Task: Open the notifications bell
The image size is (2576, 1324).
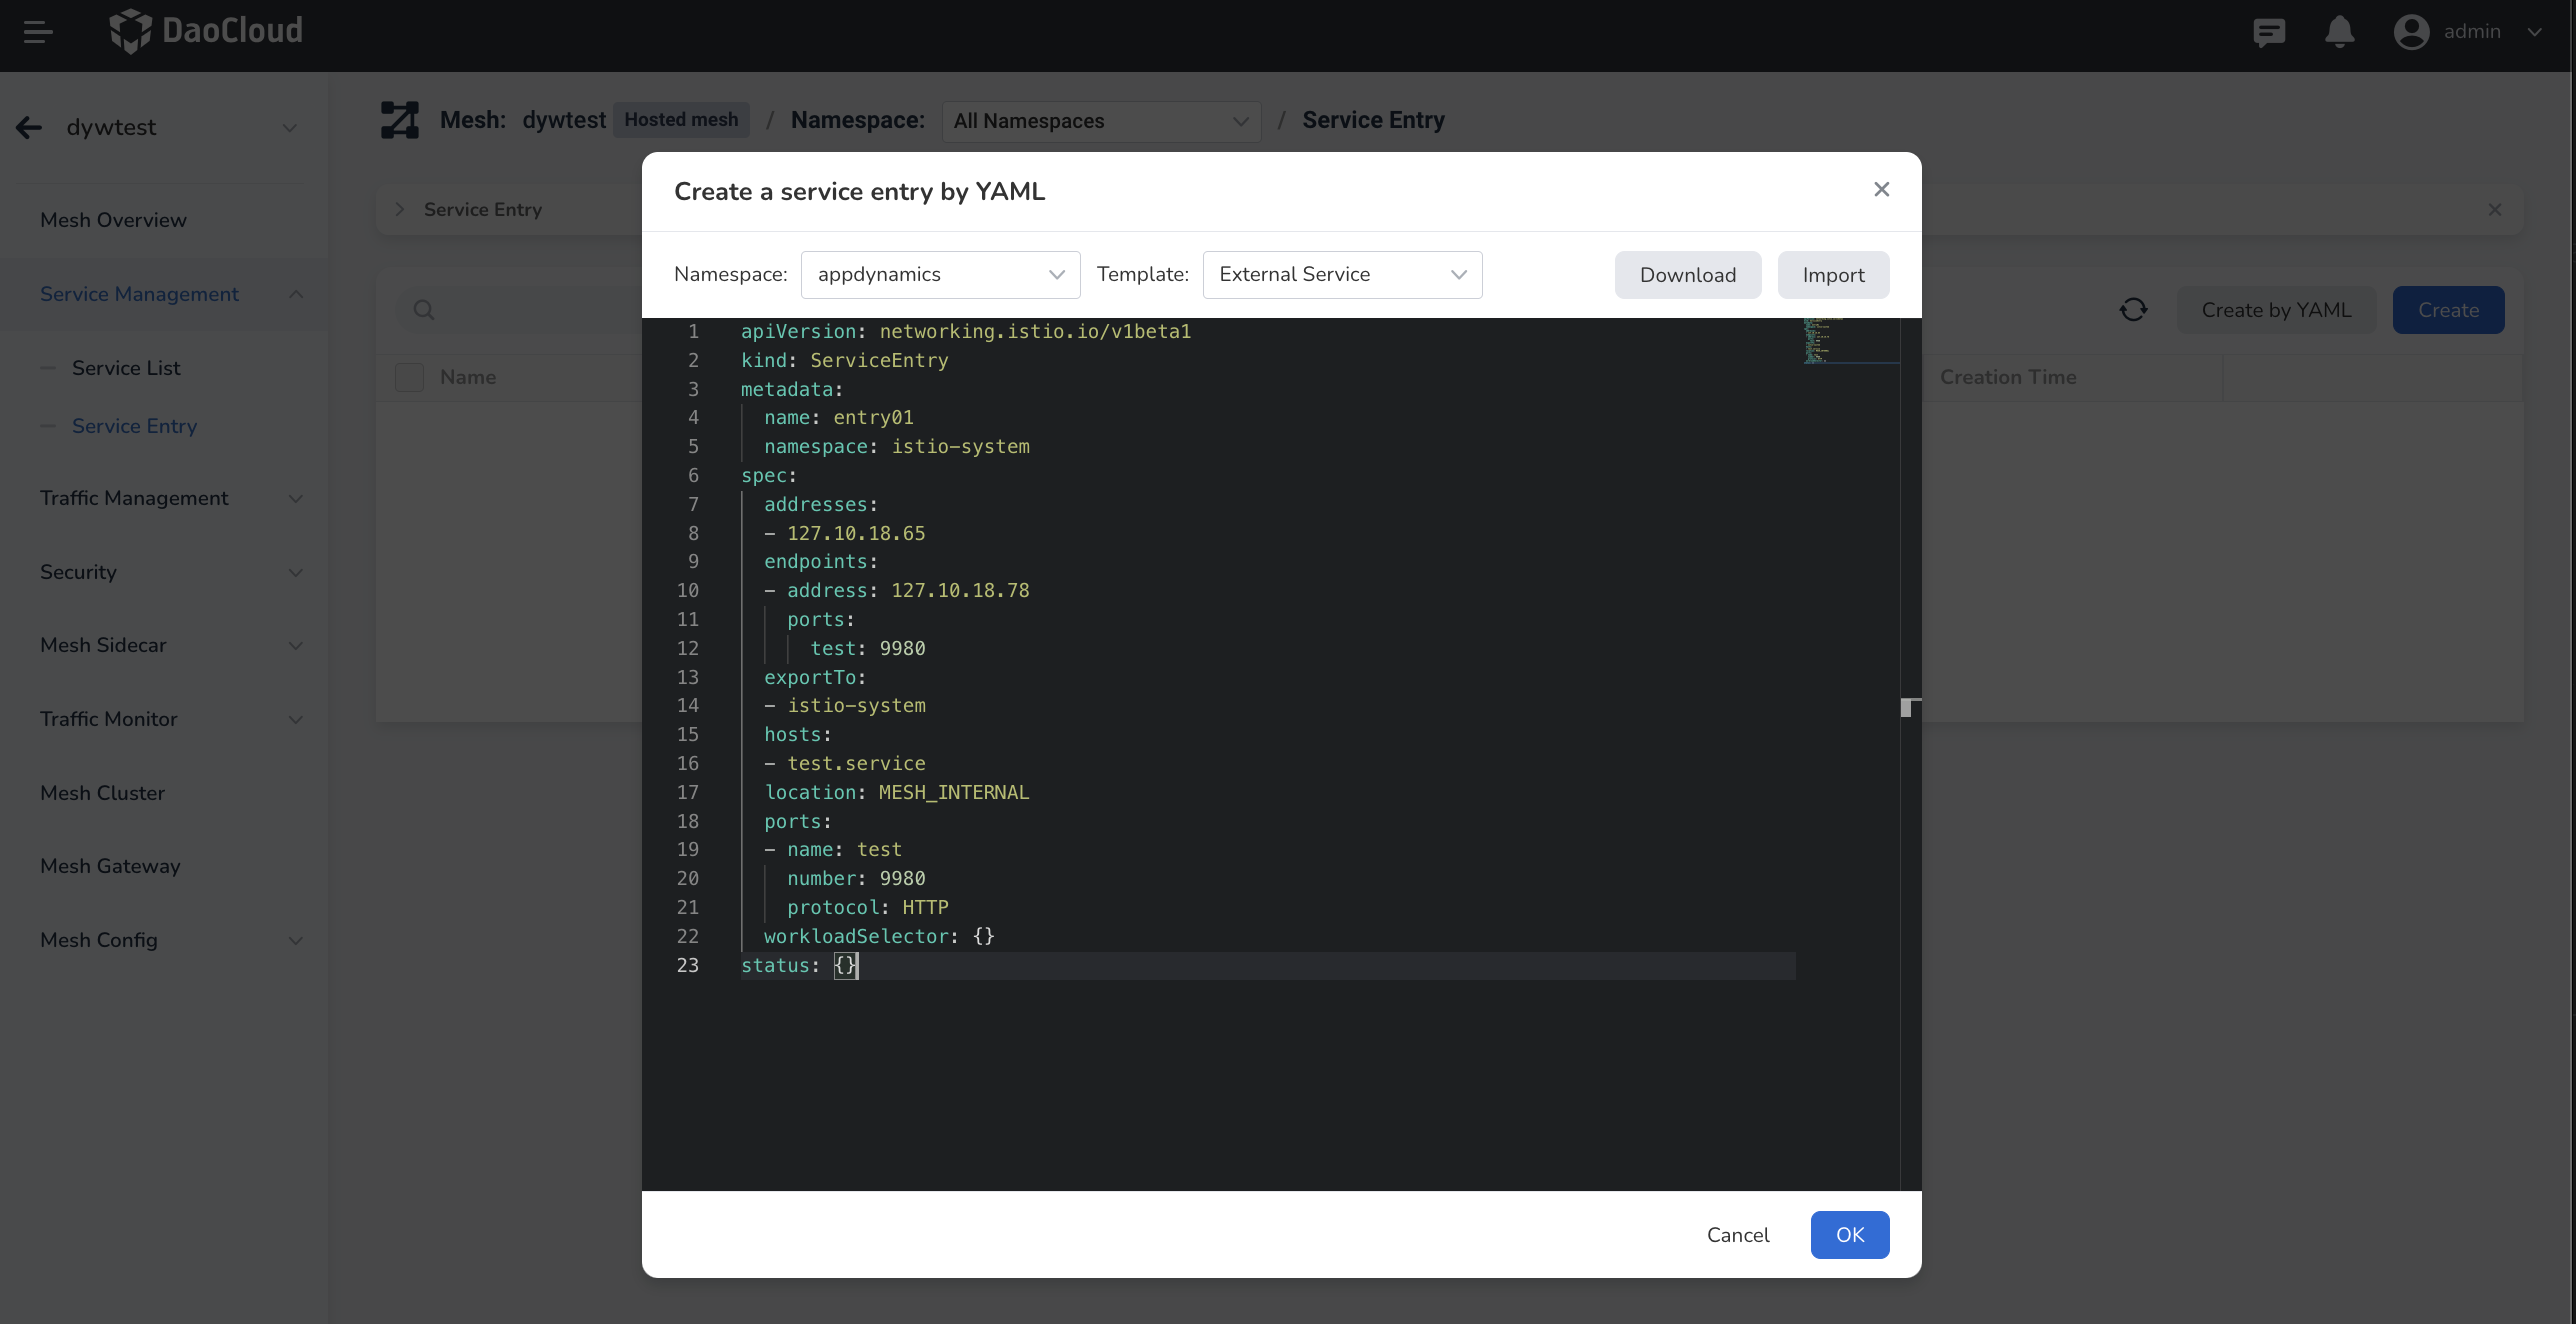Action: pos(2339,32)
